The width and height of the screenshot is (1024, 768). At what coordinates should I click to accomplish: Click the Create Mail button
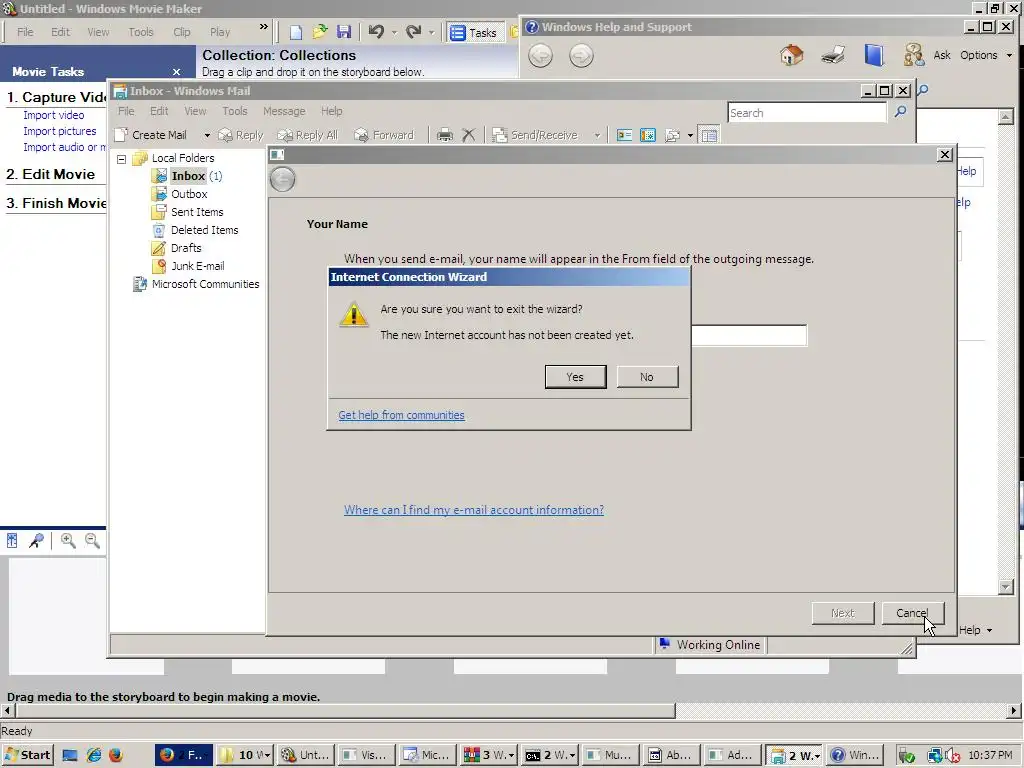151,135
